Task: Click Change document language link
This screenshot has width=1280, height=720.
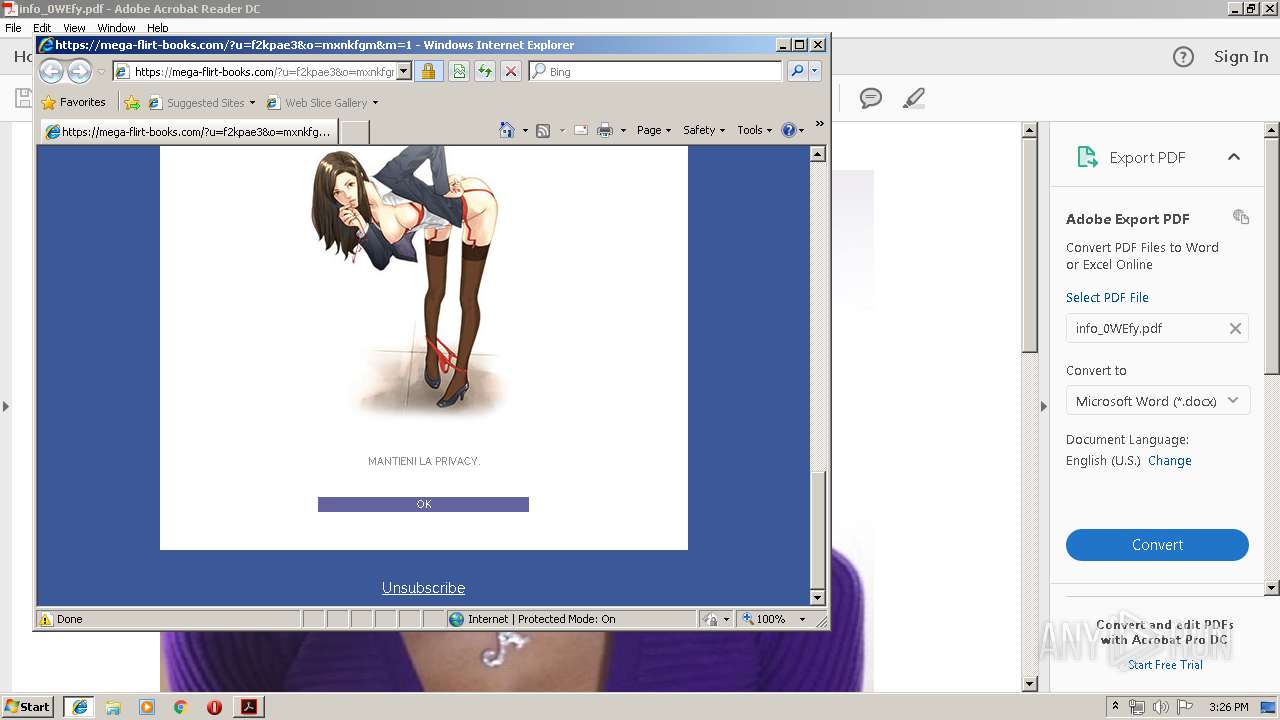Action: [x=1170, y=461]
